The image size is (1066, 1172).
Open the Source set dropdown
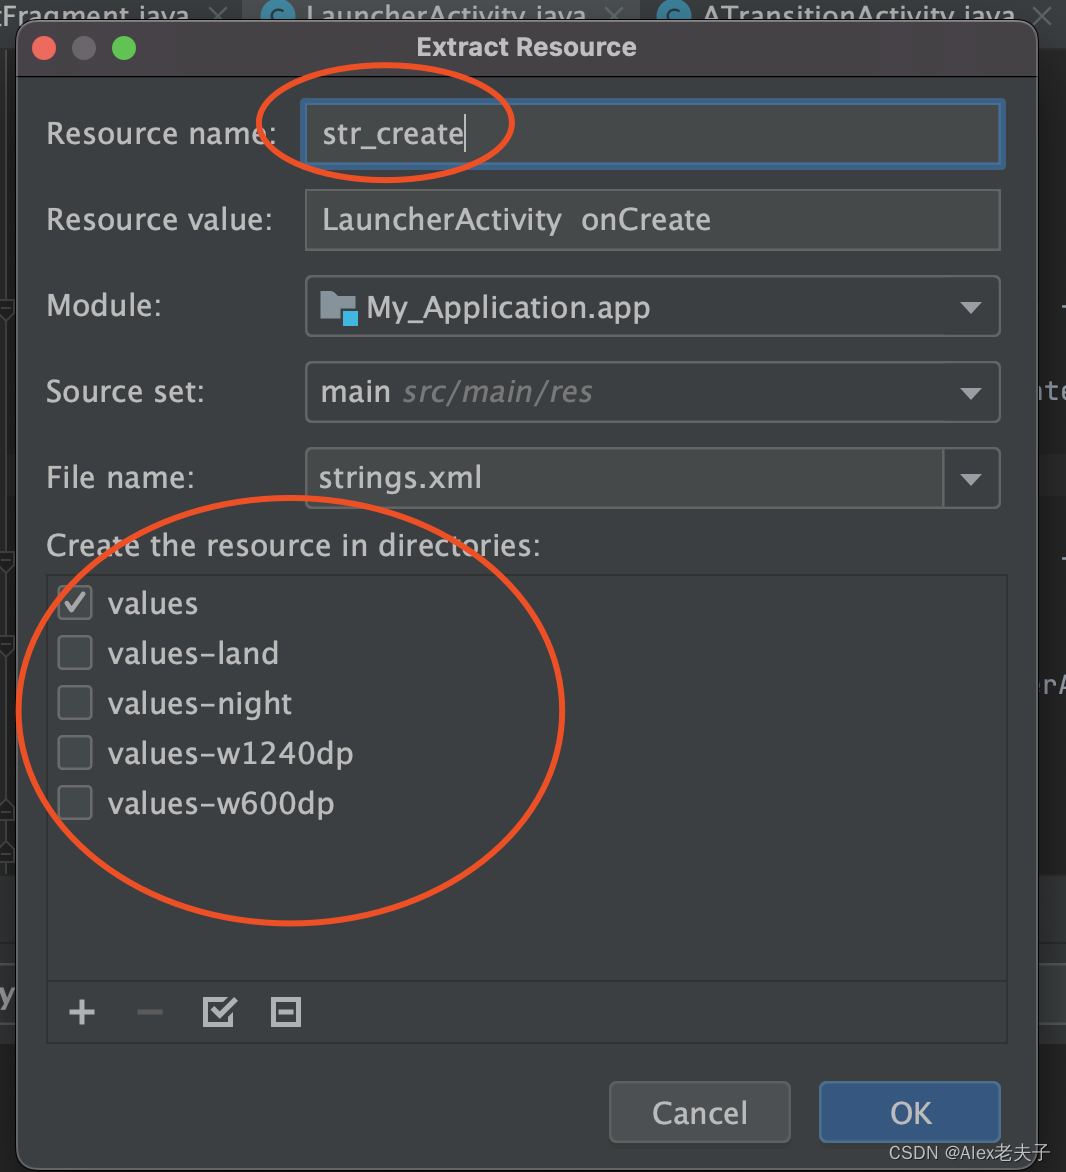(x=969, y=392)
